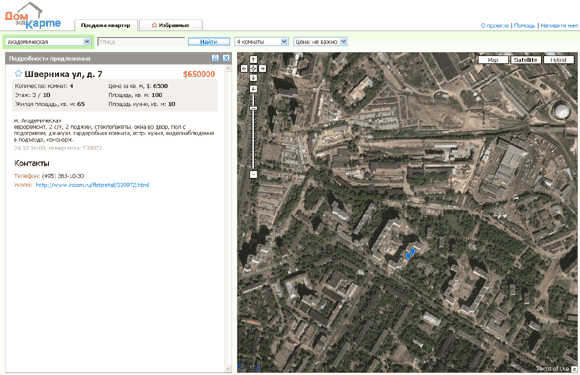The width and height of the screenshot is (580, 375).
Task: Pan the map left with the arrow button
Action: 244,69
